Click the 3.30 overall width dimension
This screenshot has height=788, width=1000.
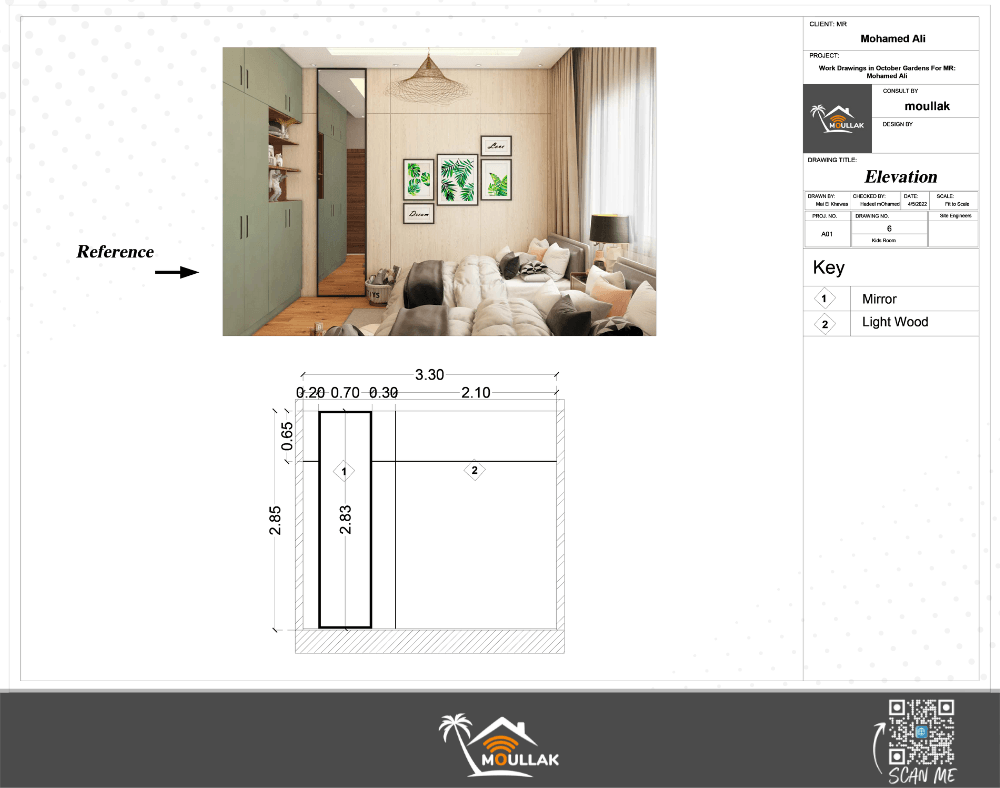429,375
